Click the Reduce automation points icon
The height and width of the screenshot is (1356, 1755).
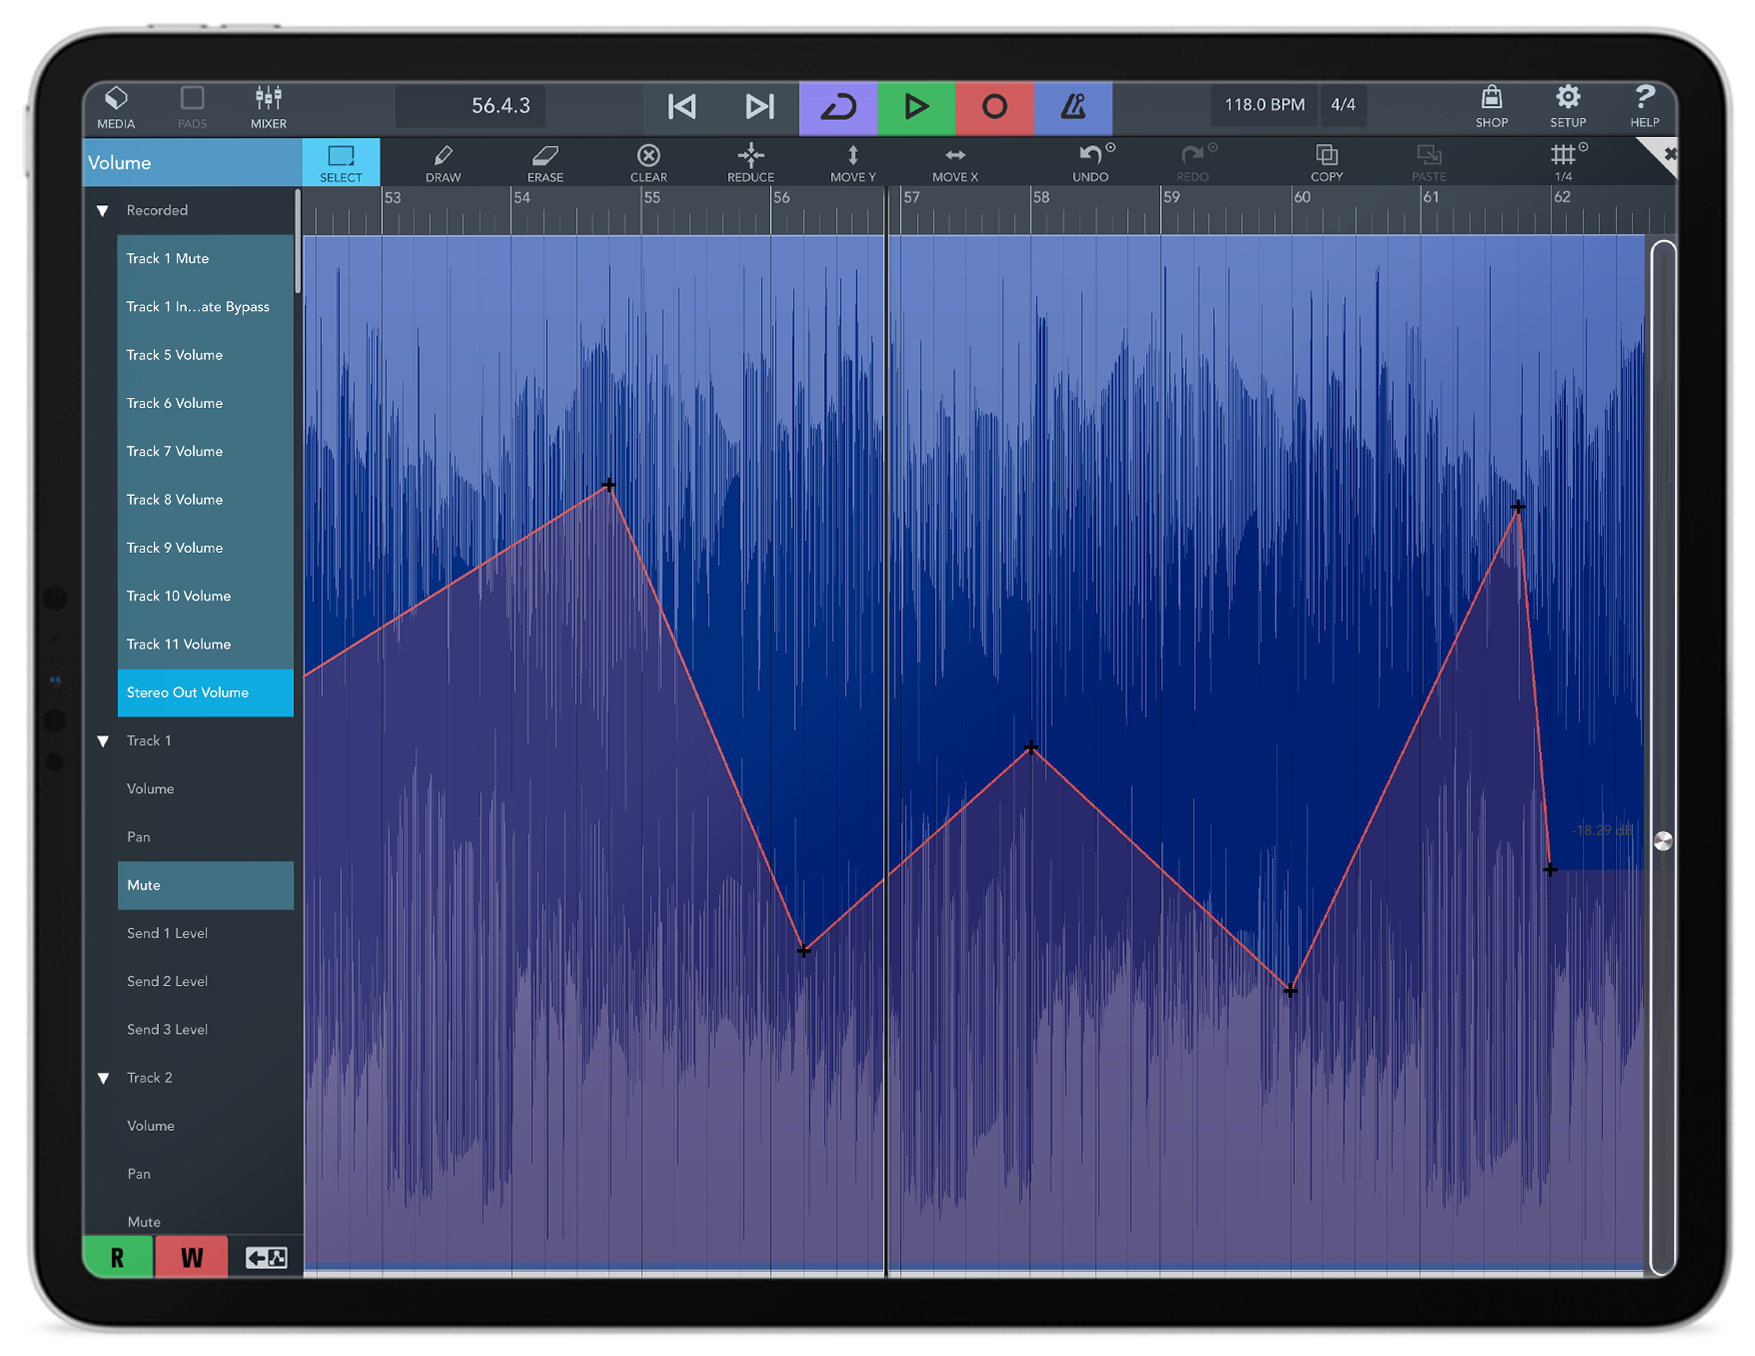750,162
